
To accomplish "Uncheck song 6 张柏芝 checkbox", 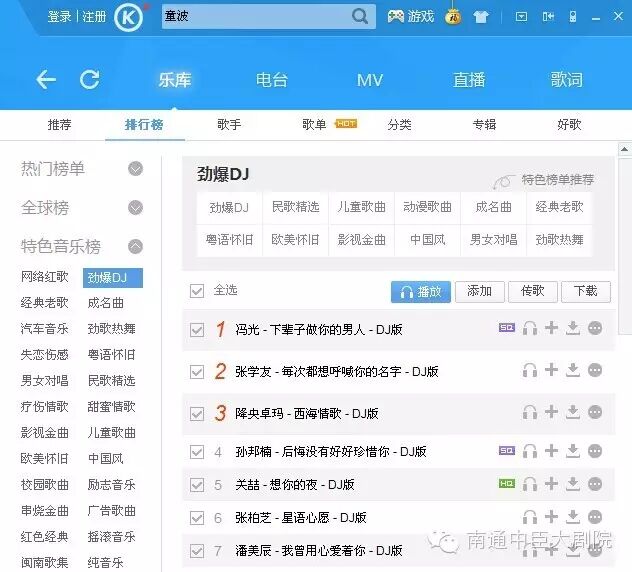I will [197, 518].
